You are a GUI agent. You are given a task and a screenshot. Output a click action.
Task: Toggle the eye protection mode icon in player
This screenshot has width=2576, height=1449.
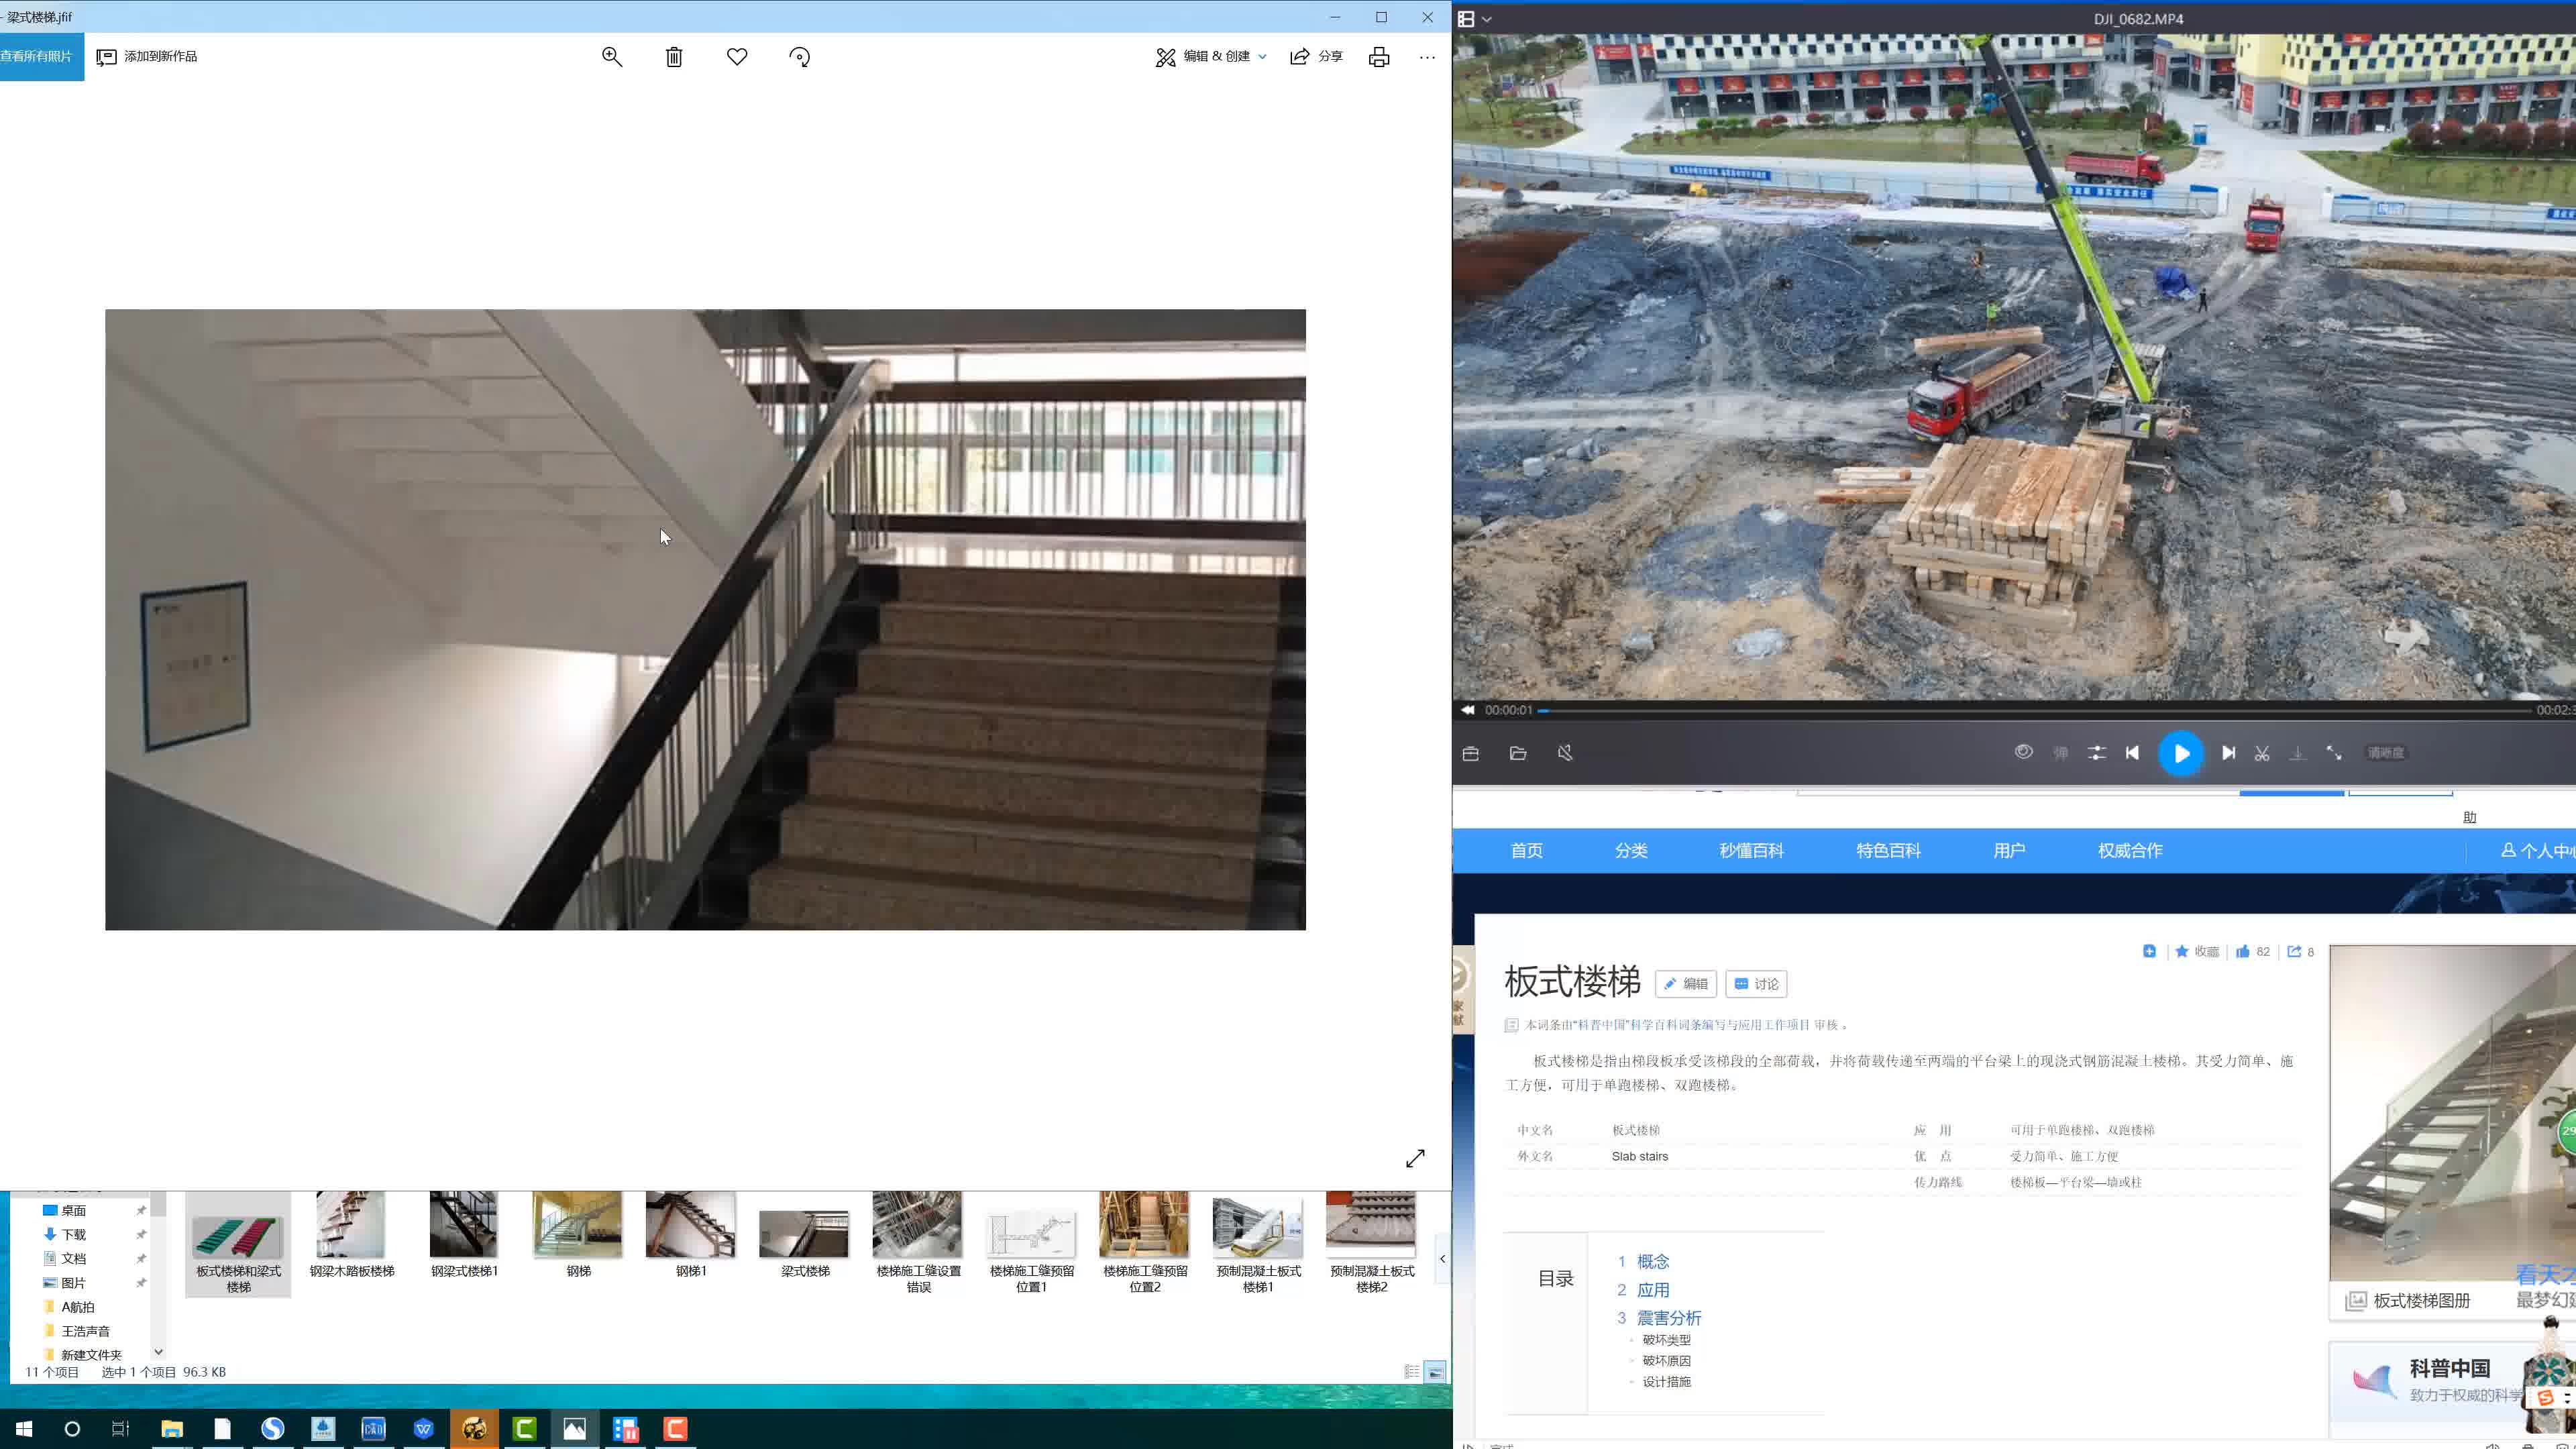[x=2024, y=752]
